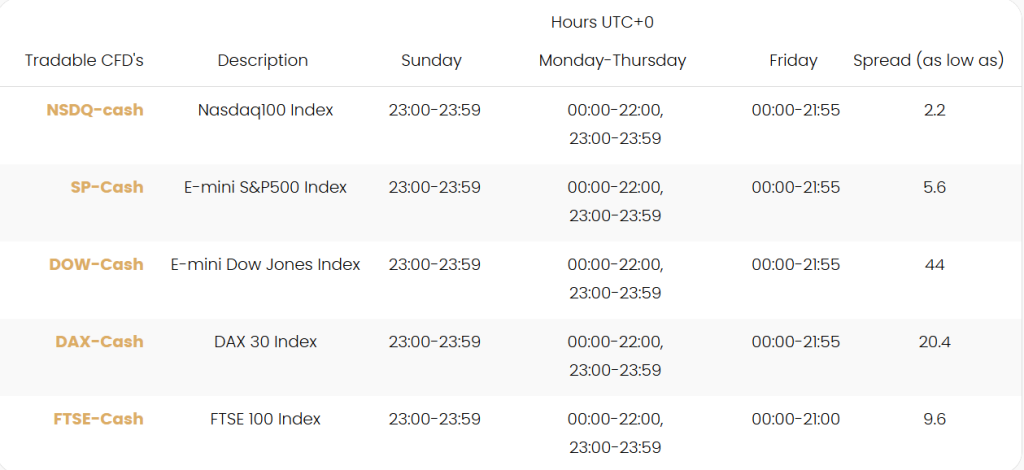1024x470 pixels.
Task: Select the Sunday column header
Action: coord(431,60)
